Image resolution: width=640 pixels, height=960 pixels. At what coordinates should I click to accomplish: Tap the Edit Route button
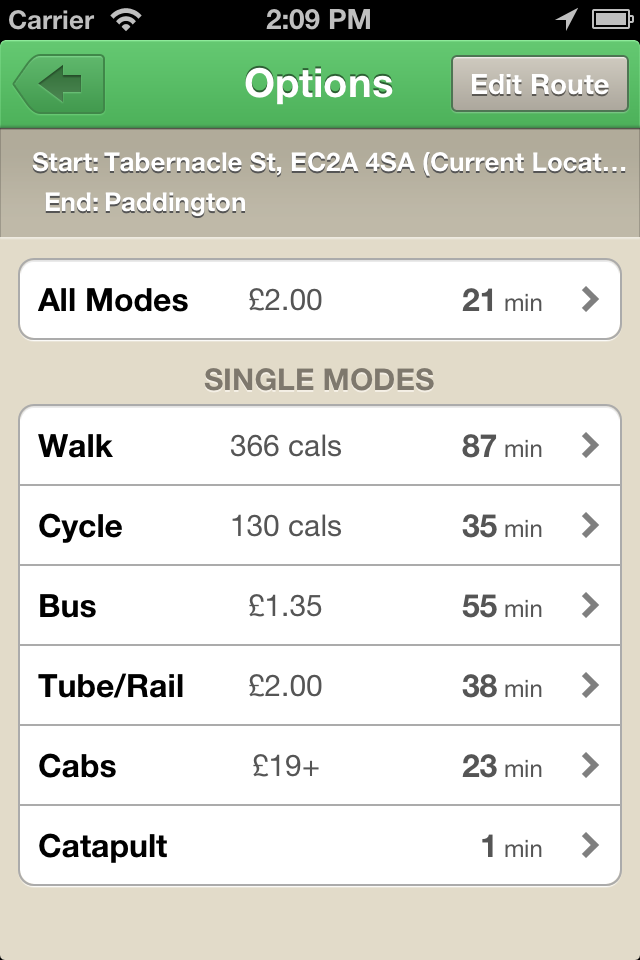click(539, 85)
